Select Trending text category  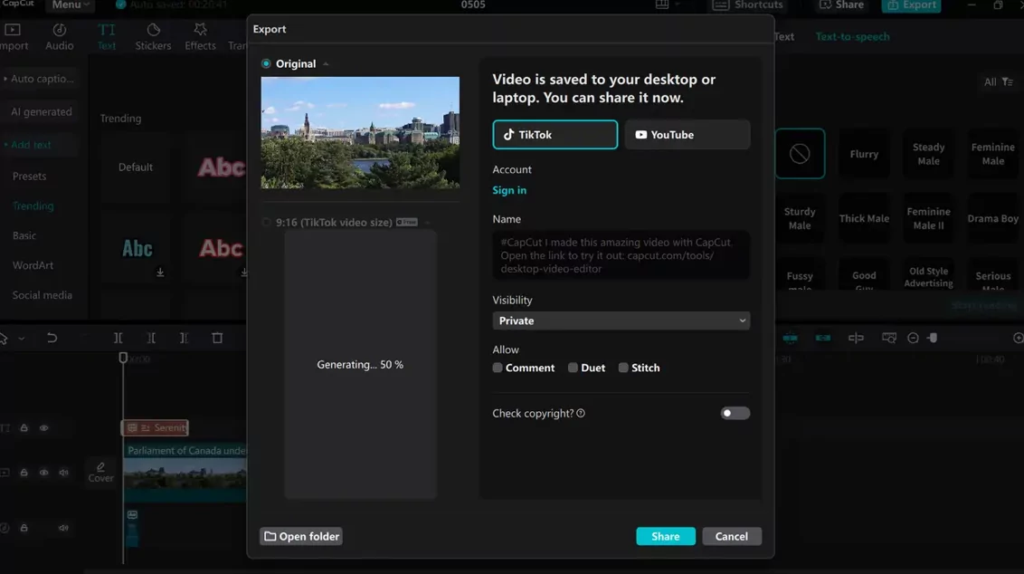coord(33,206)
